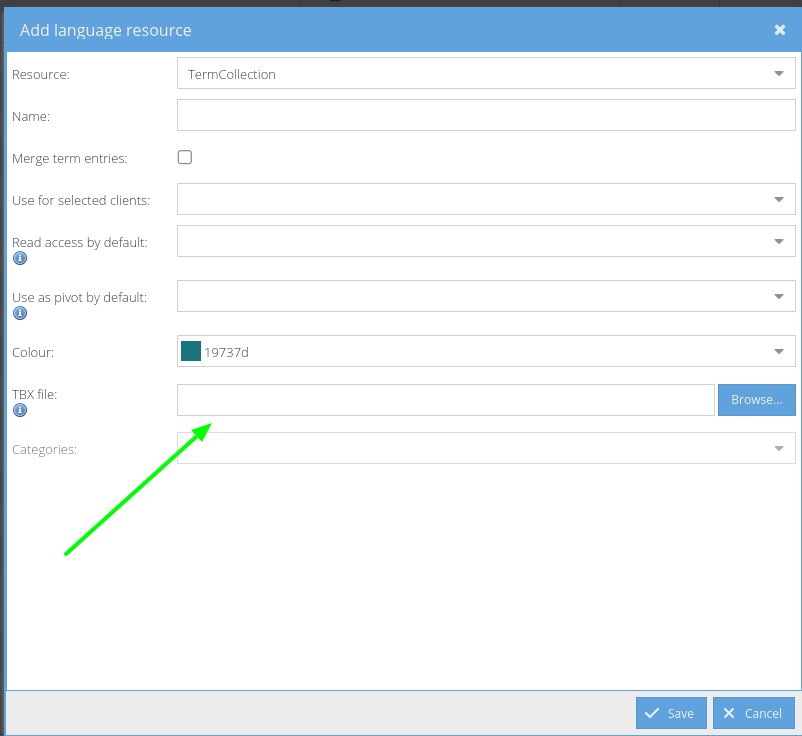Click the Browse... button for TBX file

click(x=756, y=400)
